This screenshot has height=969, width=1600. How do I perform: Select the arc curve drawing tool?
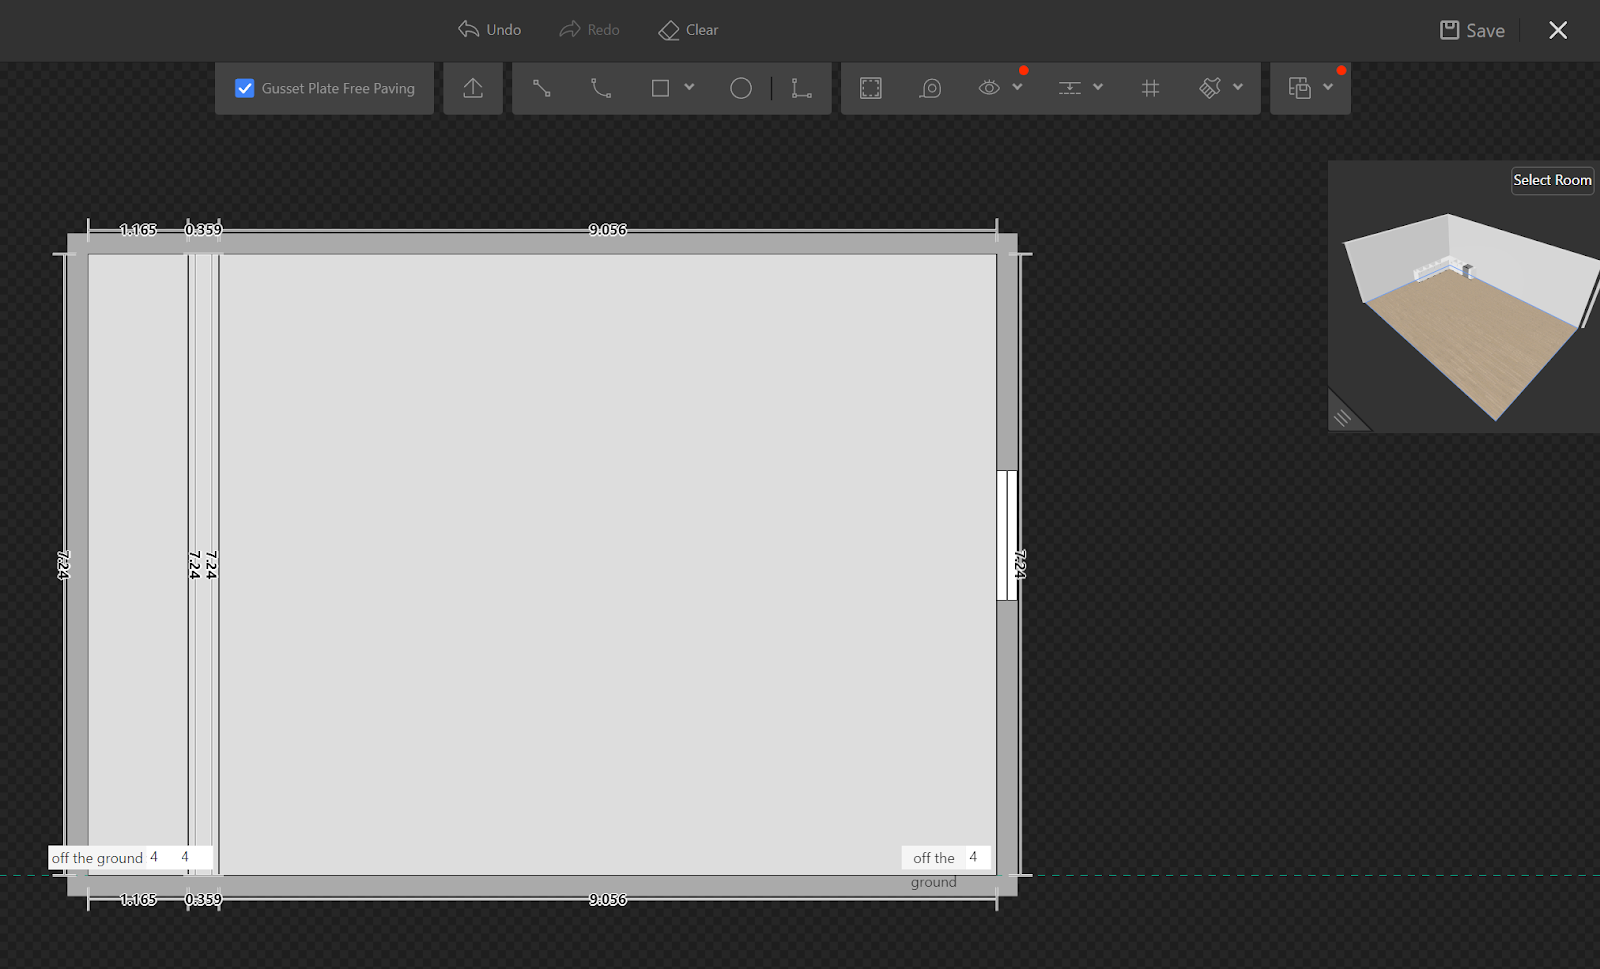[x=600, y=88]
